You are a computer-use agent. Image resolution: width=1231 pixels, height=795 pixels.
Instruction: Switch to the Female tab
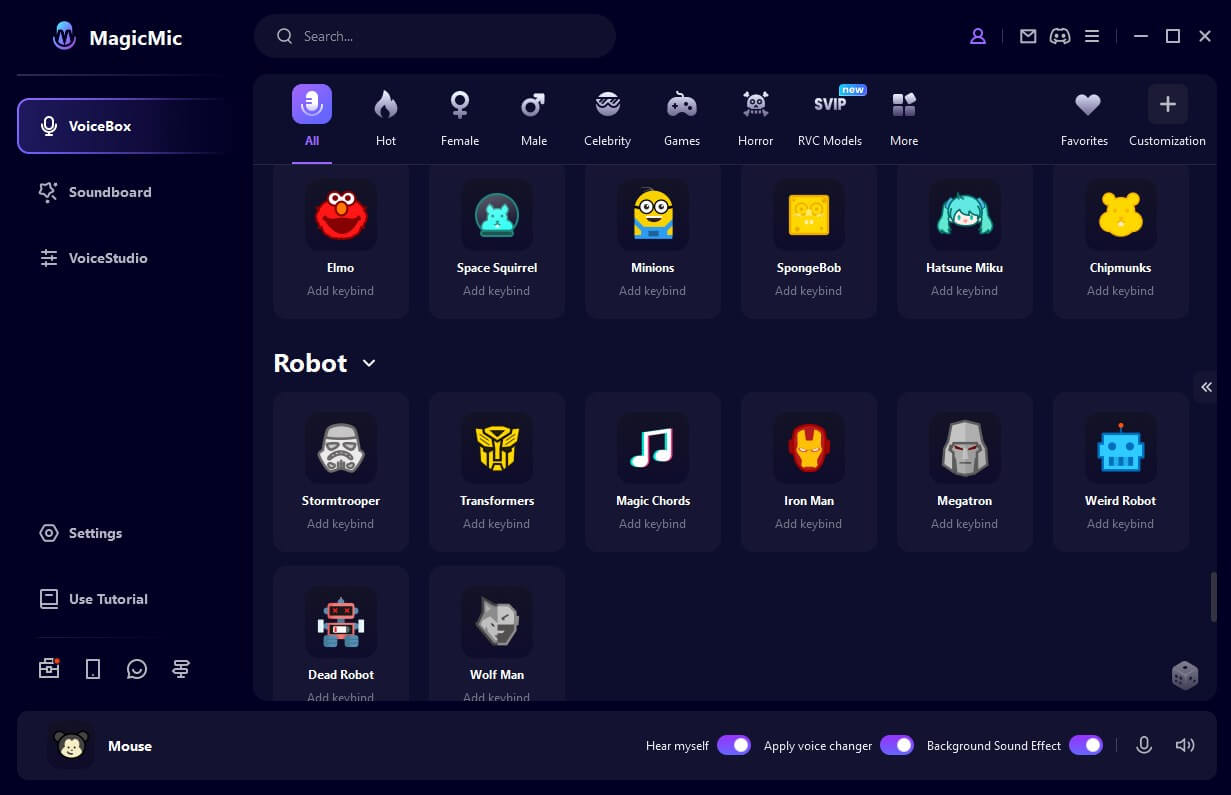coord(460,116)
